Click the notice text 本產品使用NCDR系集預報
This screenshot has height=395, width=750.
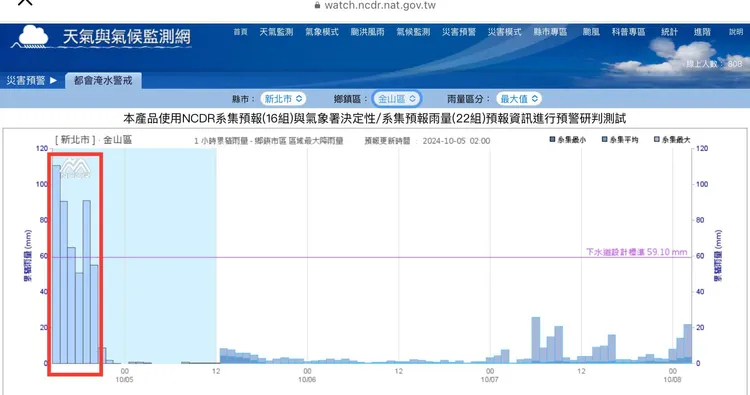coord(375,118)
